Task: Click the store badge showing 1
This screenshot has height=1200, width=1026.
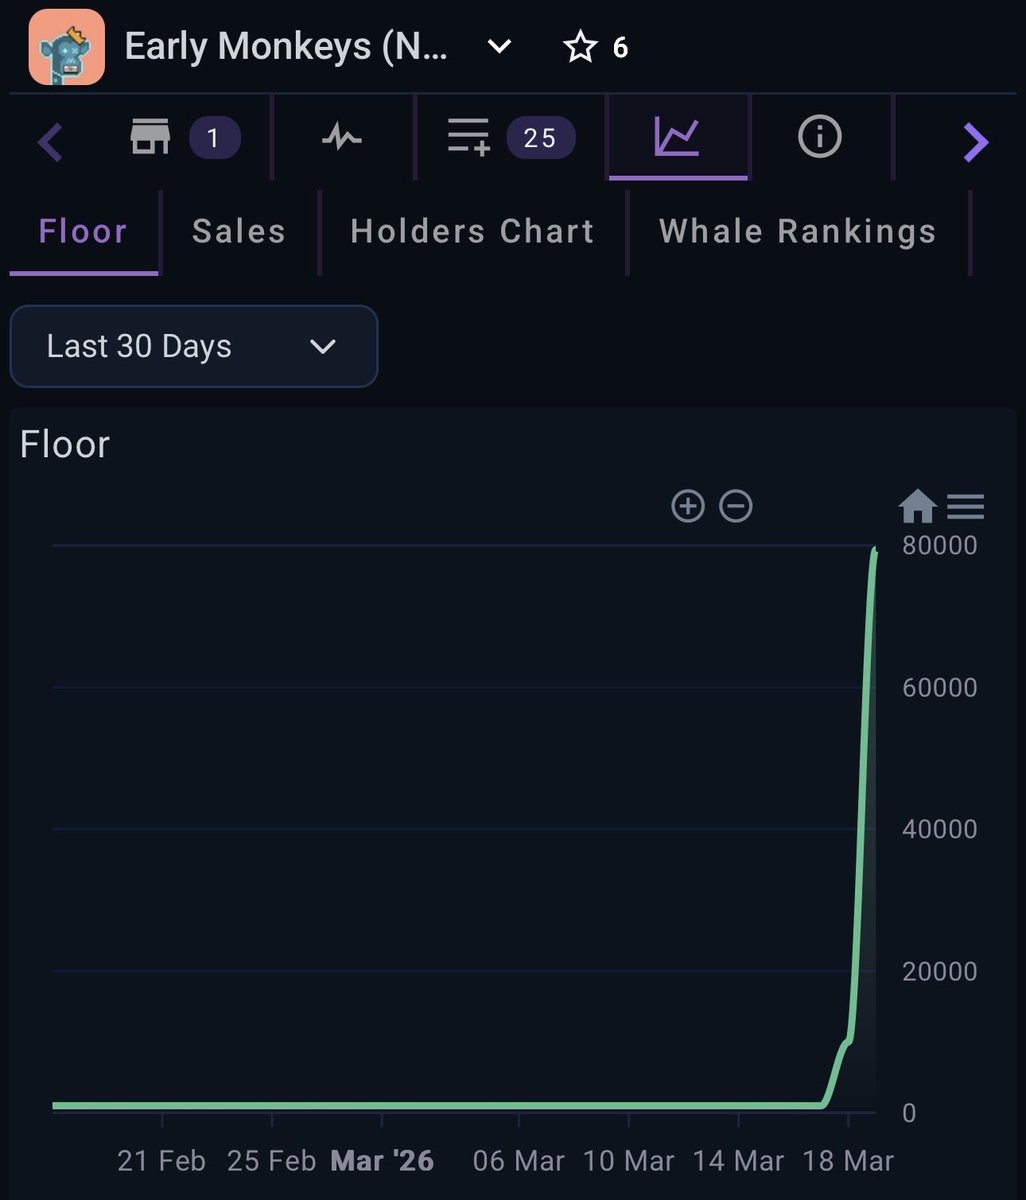Action: [x=214, y=138]
